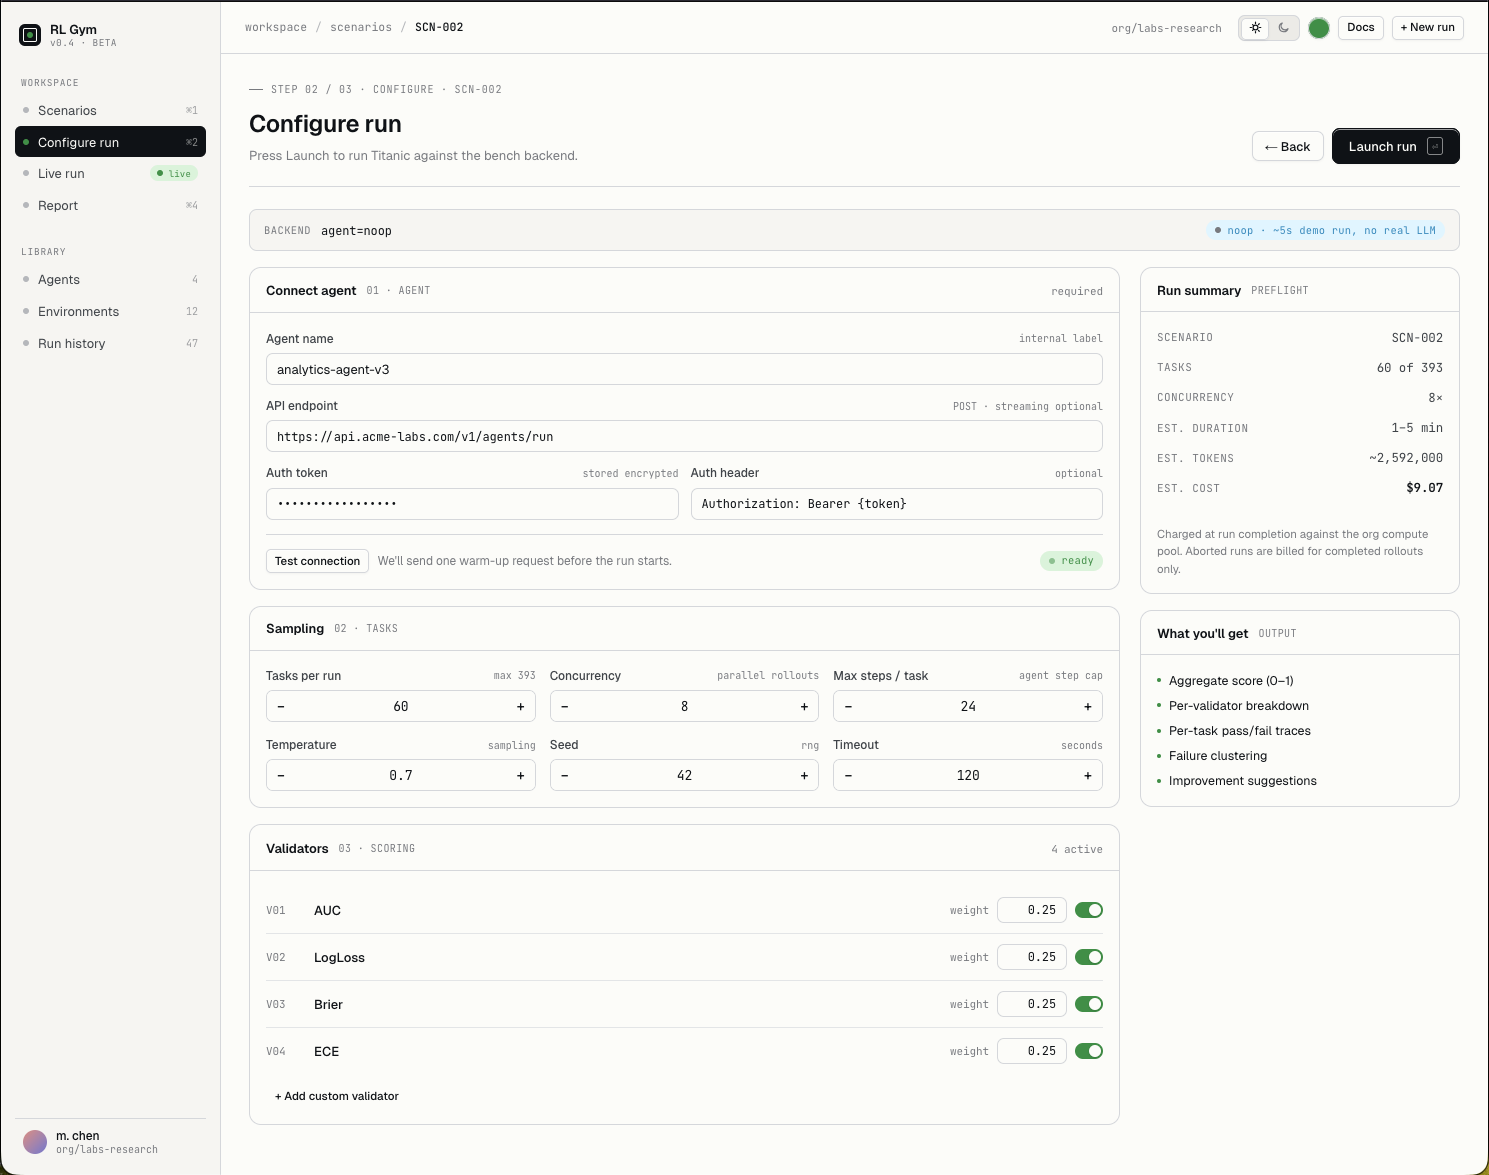Edit LogLoss weight value
Viewport: 1489px width, 1175px height.
pyautogui.click(x=1032, y=957)
